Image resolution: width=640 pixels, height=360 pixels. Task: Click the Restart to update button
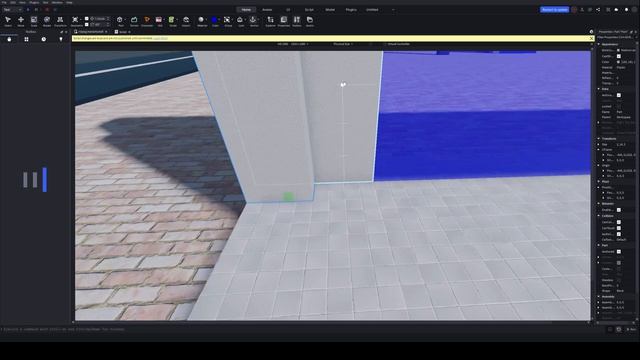click(x=554, y=9)
